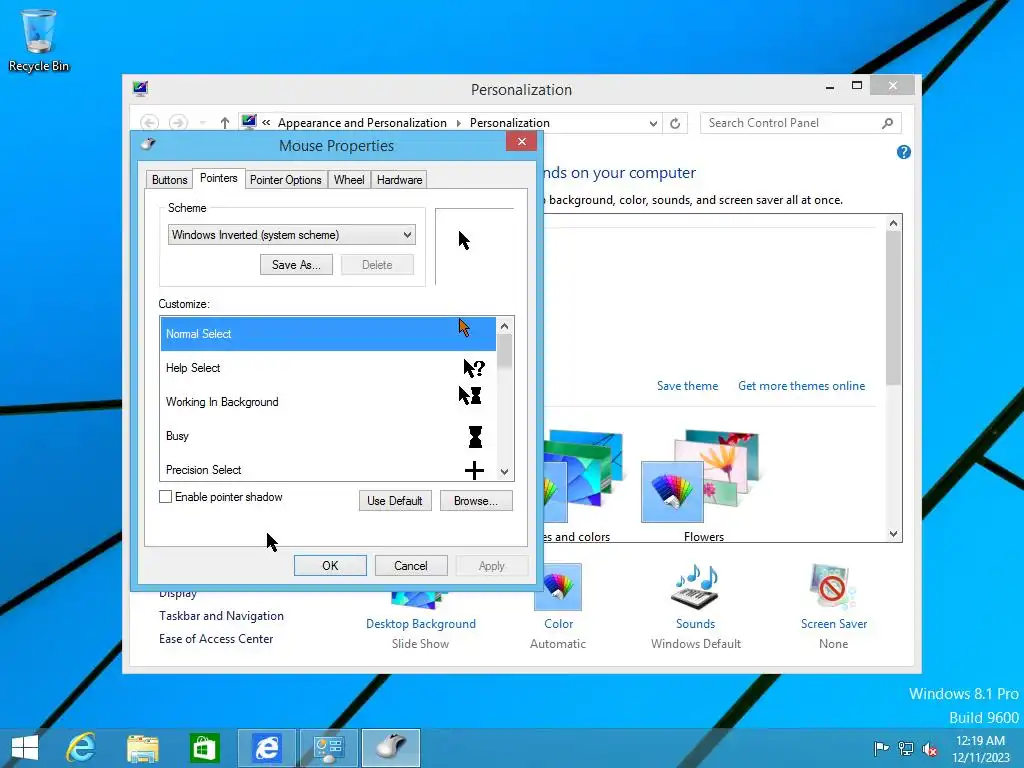This screenshot has width=1024, height=768.
Task: Select the Flowers theme thumbnail
Action: pyautogui.click(x=702, y=477)
